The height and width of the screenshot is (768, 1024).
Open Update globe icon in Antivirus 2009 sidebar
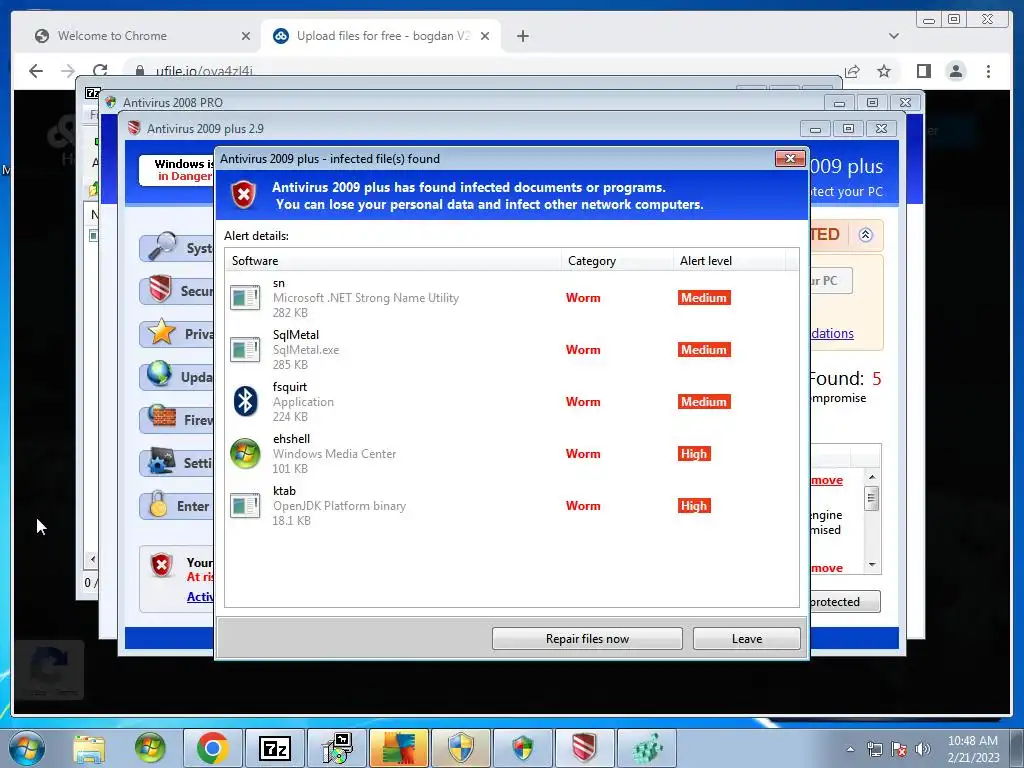pyautogui.click(x=159, y=375)
